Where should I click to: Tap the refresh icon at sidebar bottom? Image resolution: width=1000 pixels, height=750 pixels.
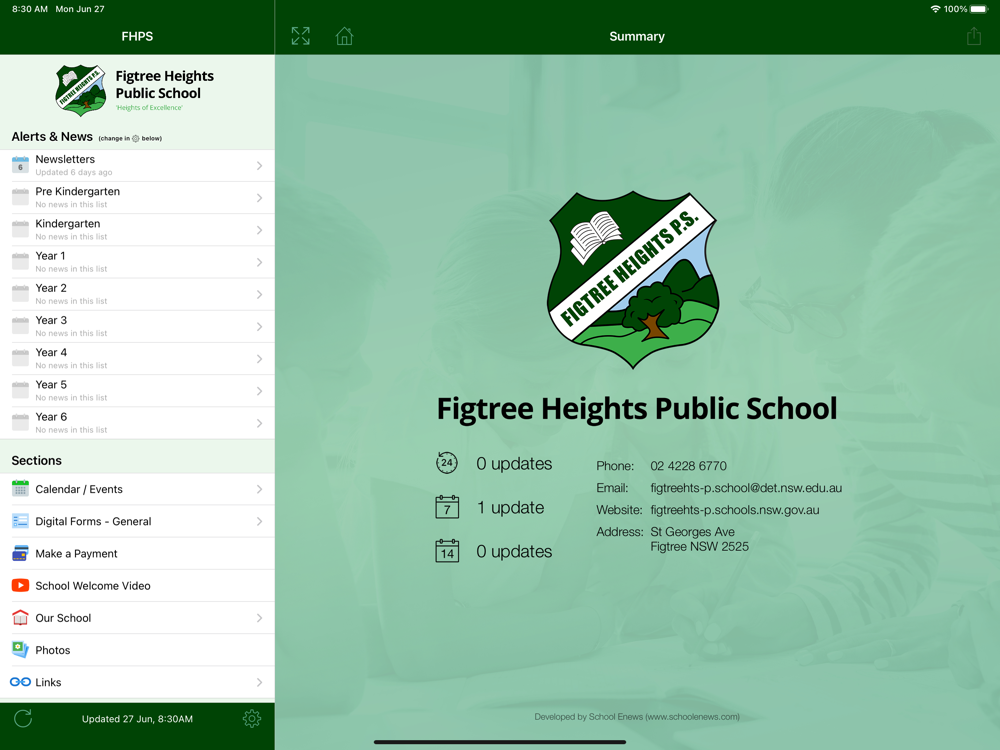pos(23,719)
